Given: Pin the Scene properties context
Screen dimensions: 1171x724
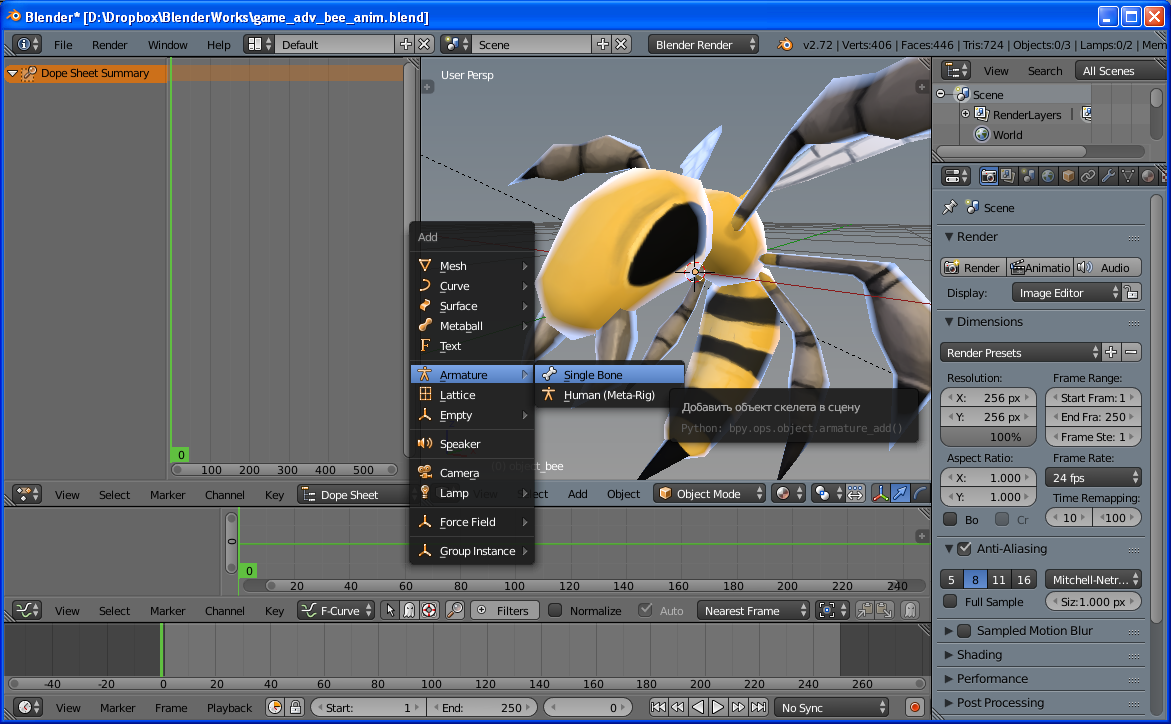Looking at the screenshot, I should (x=950, y=208).
